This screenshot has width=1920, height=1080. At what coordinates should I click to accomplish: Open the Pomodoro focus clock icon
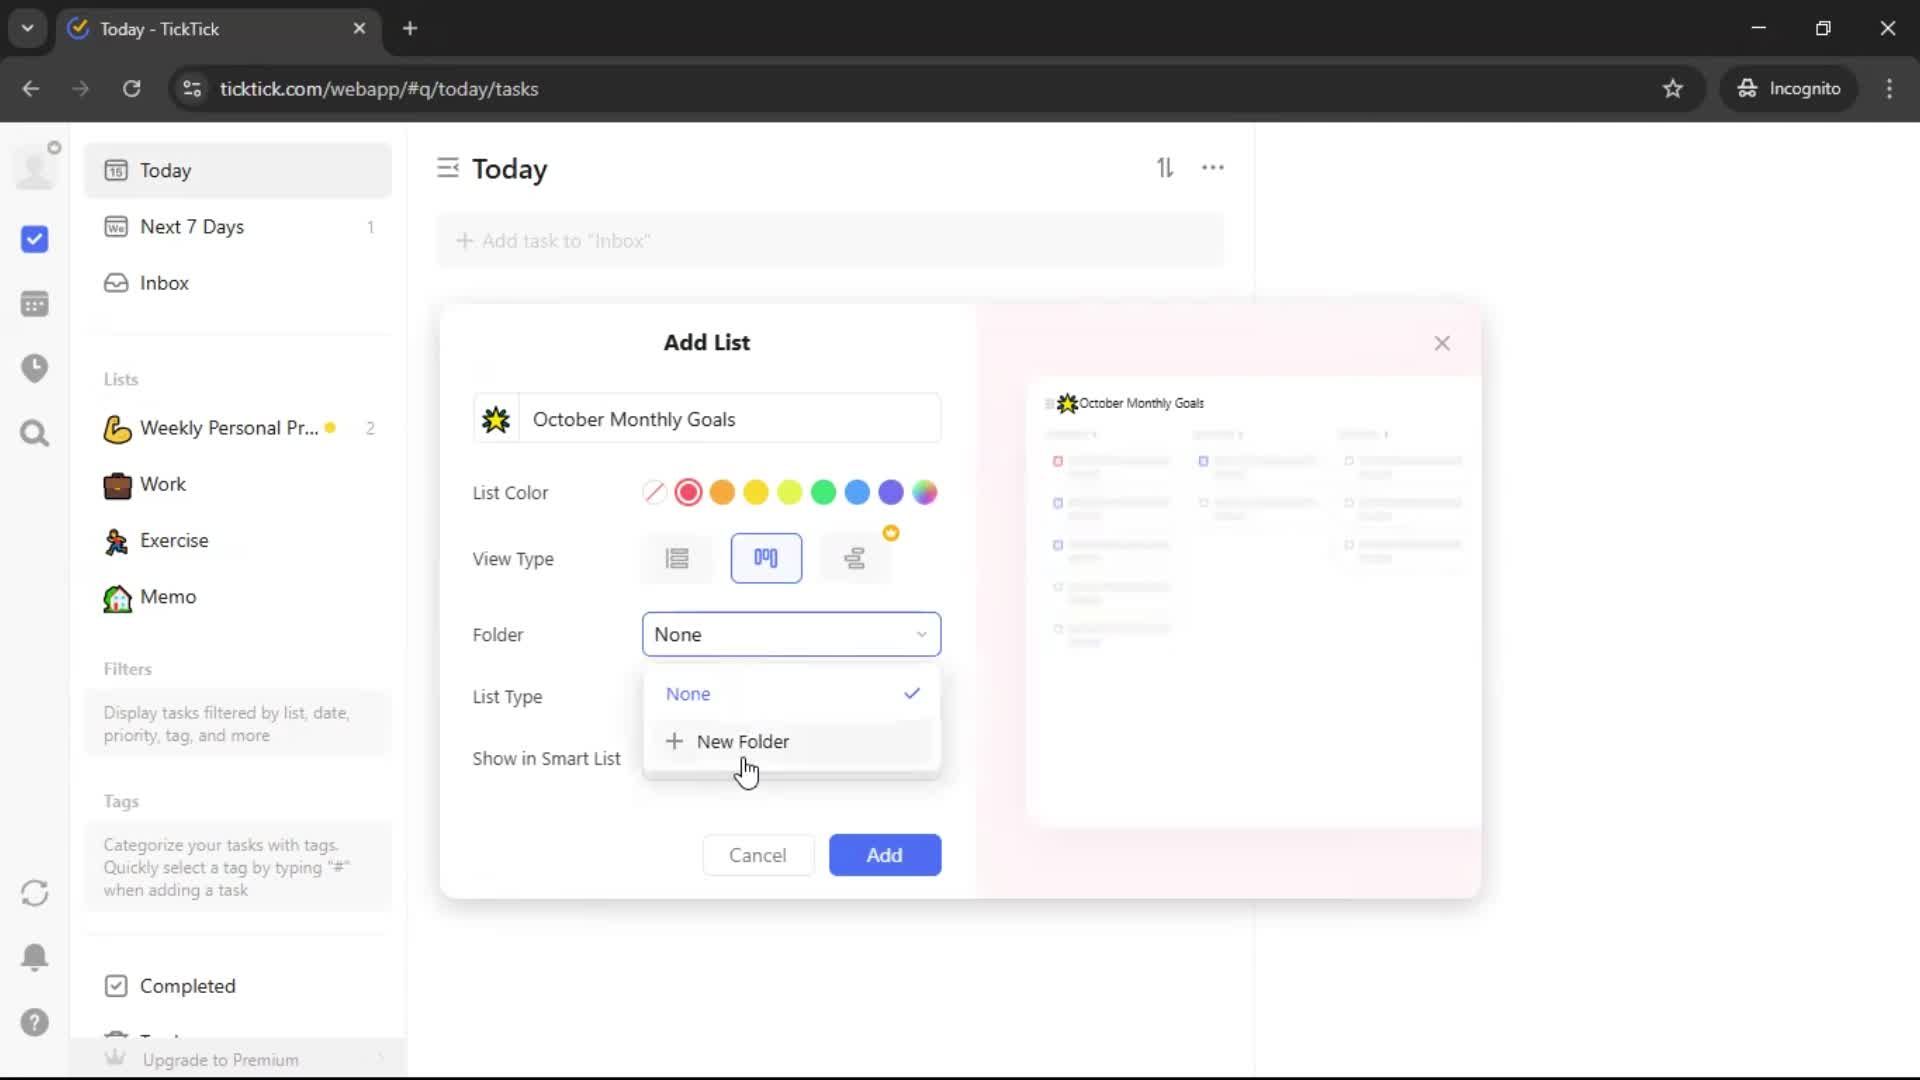point(34,368)
